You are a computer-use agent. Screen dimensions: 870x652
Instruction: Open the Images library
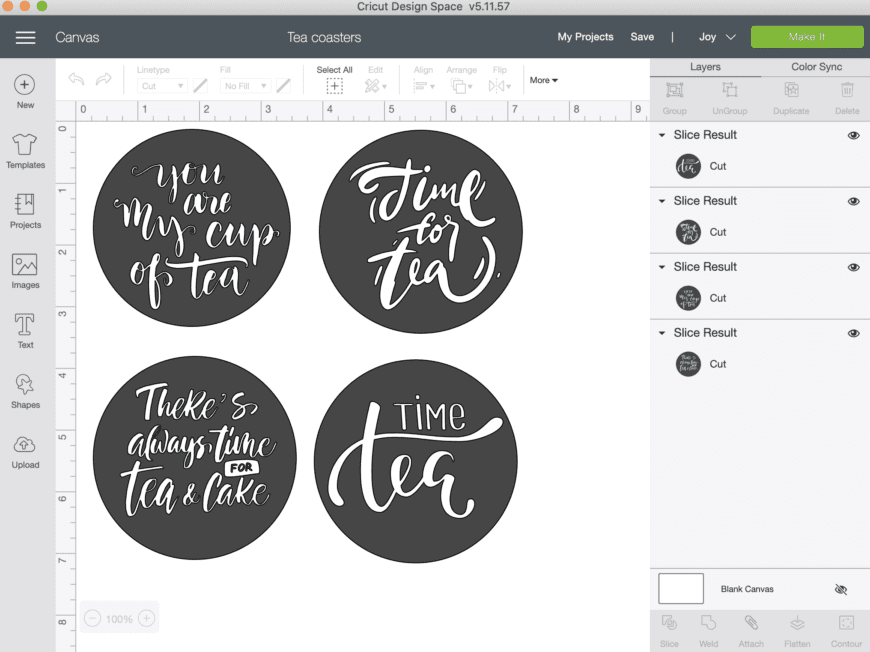(x=25, y=271)
